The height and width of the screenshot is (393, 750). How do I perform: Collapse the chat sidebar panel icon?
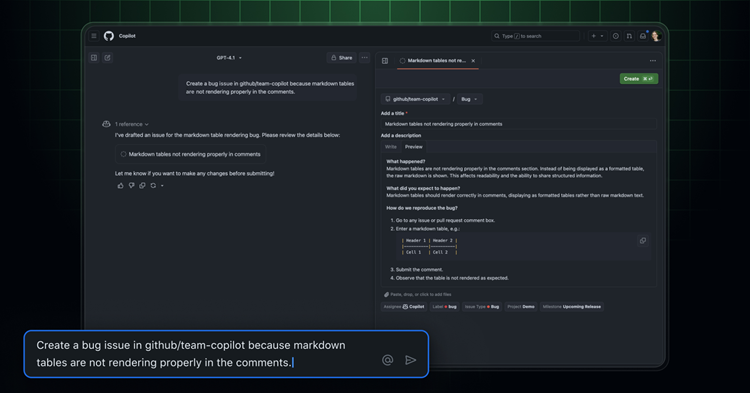(94, 58)
